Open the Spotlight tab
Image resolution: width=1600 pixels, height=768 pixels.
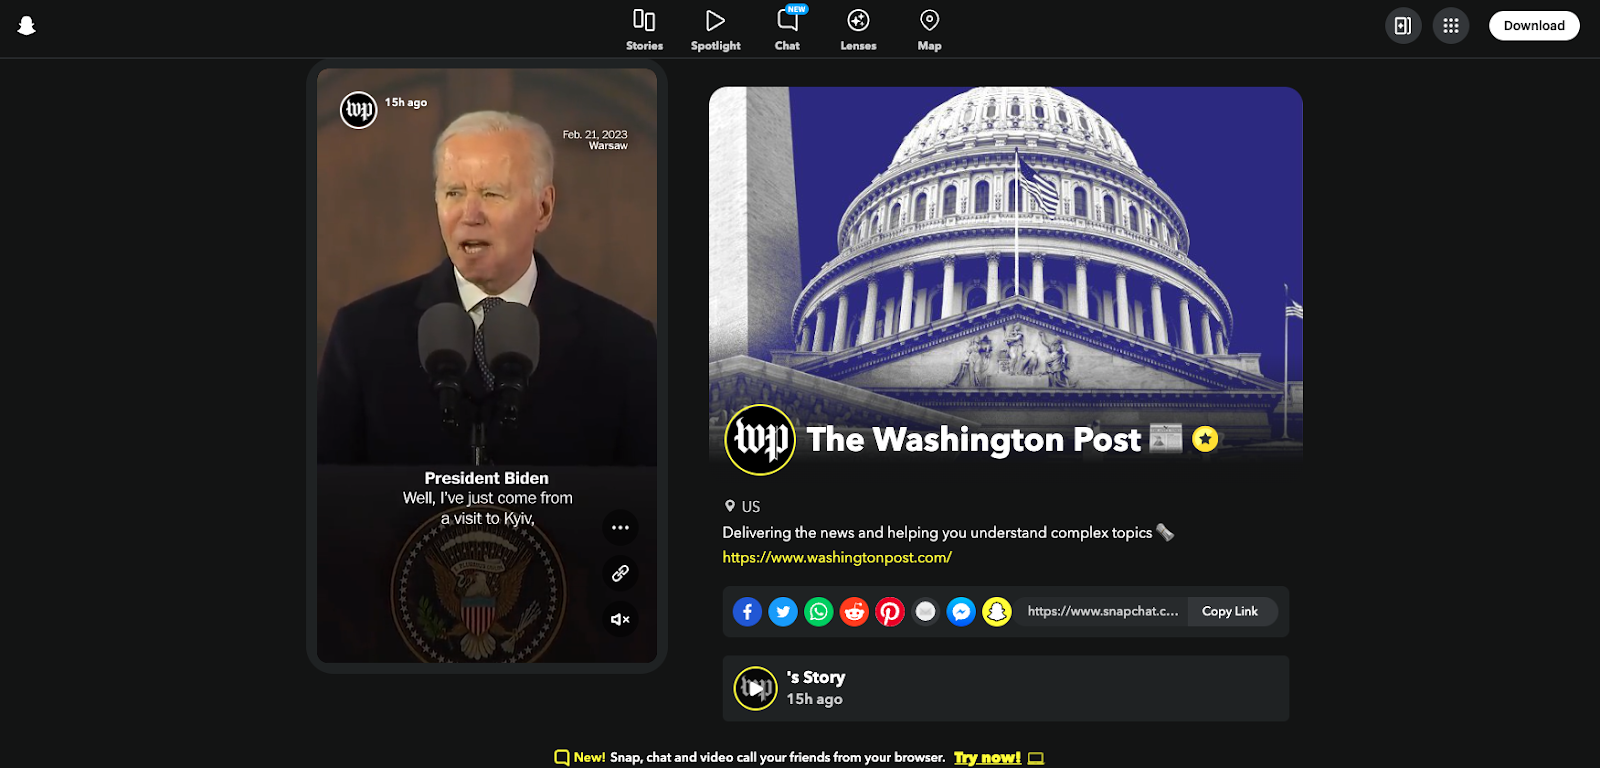click(x=715, y=30)
